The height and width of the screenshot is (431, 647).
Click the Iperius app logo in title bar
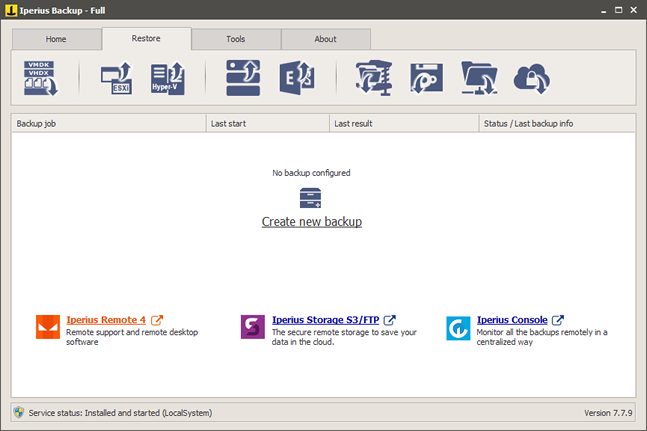coord(11,10)
